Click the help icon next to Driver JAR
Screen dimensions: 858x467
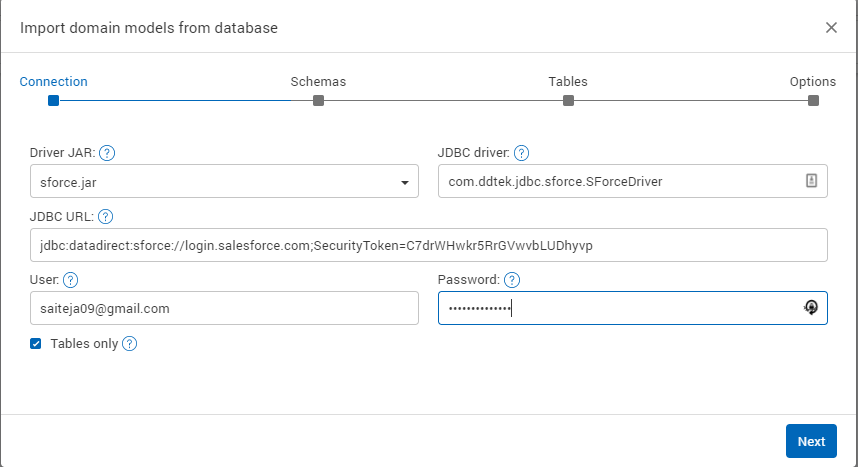coord(107,153)
